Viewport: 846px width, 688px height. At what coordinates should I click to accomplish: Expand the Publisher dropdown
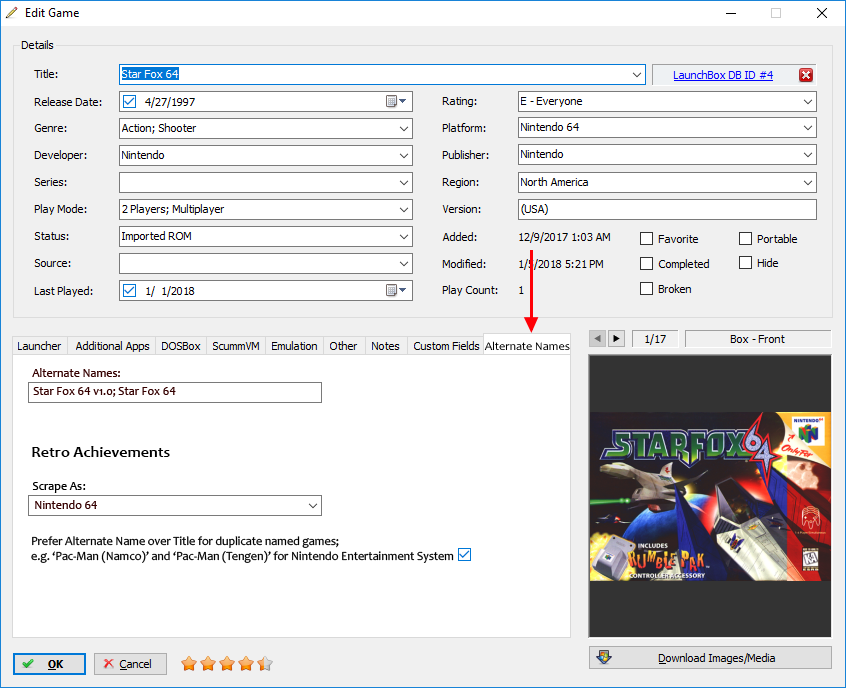pyautogui.click(x=808, y=155)
